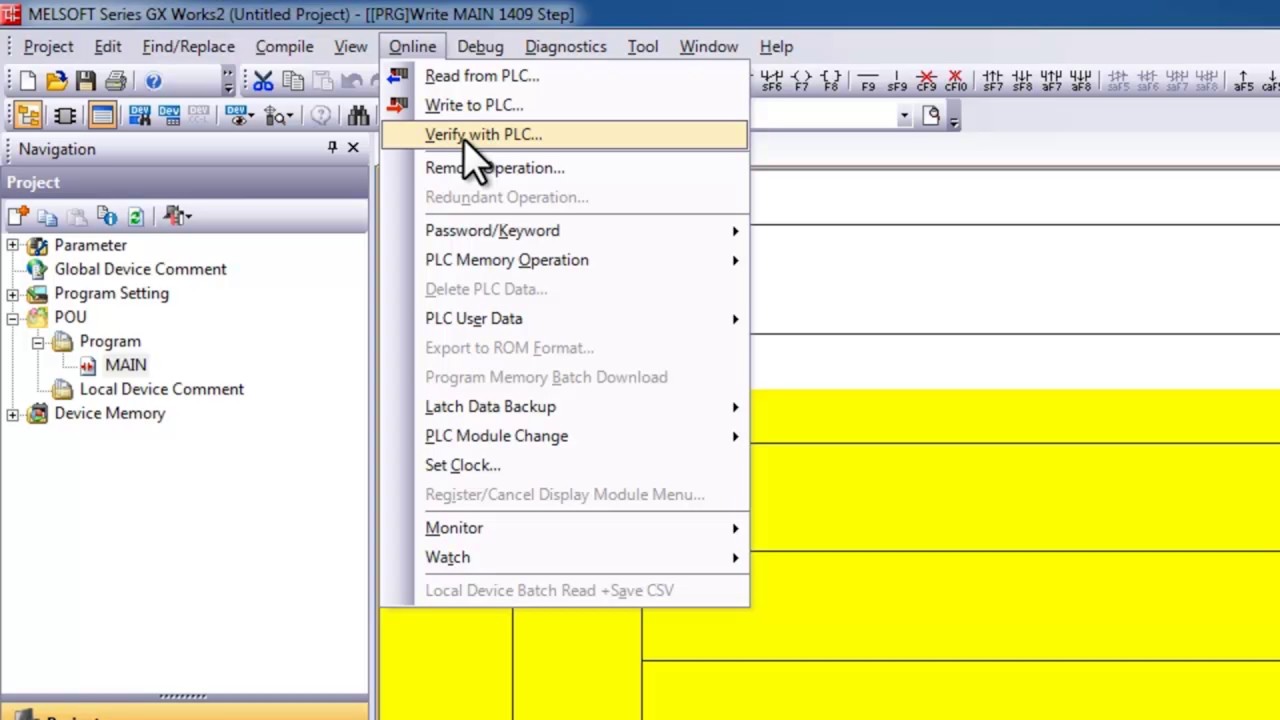Open the Latch Data Backup submenu
The image size is (1280, 720).
[564, 406]
